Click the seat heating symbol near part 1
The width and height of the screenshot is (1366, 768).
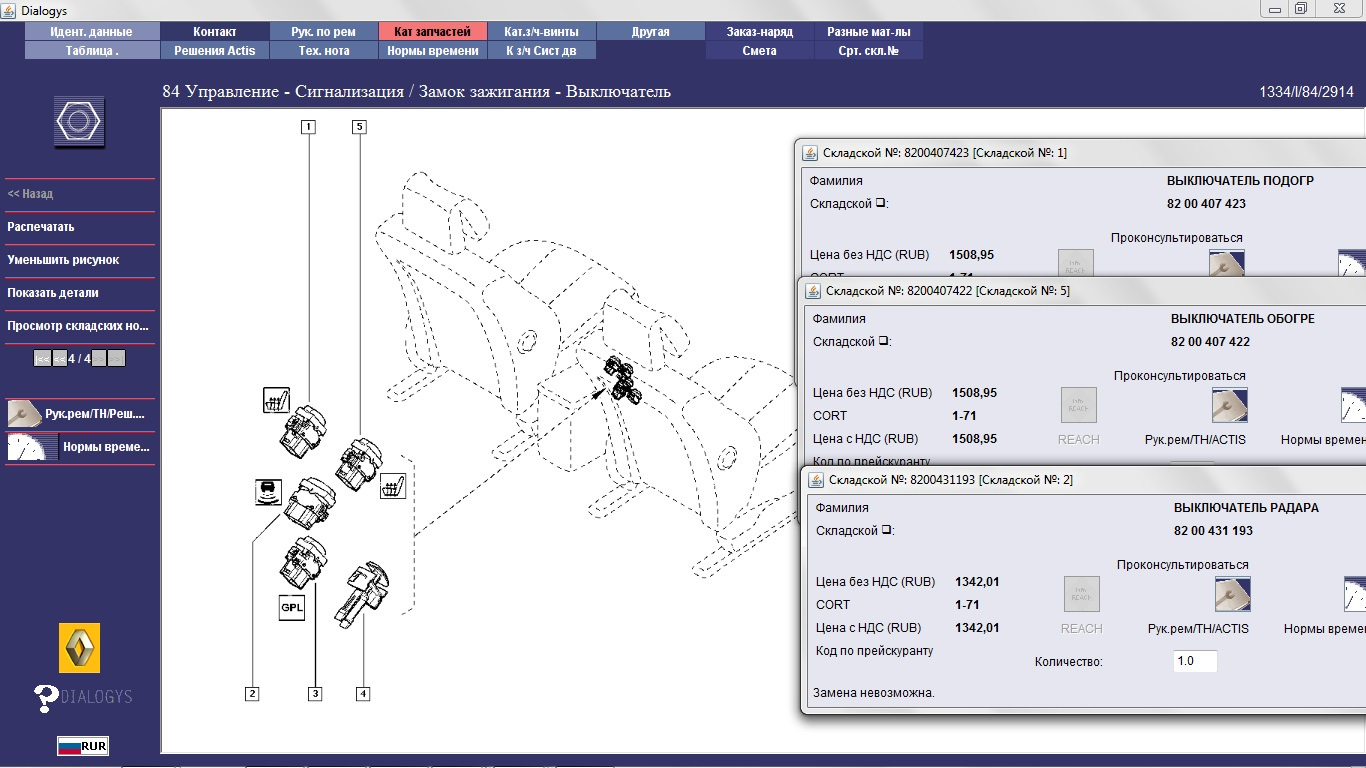point(277,401)
